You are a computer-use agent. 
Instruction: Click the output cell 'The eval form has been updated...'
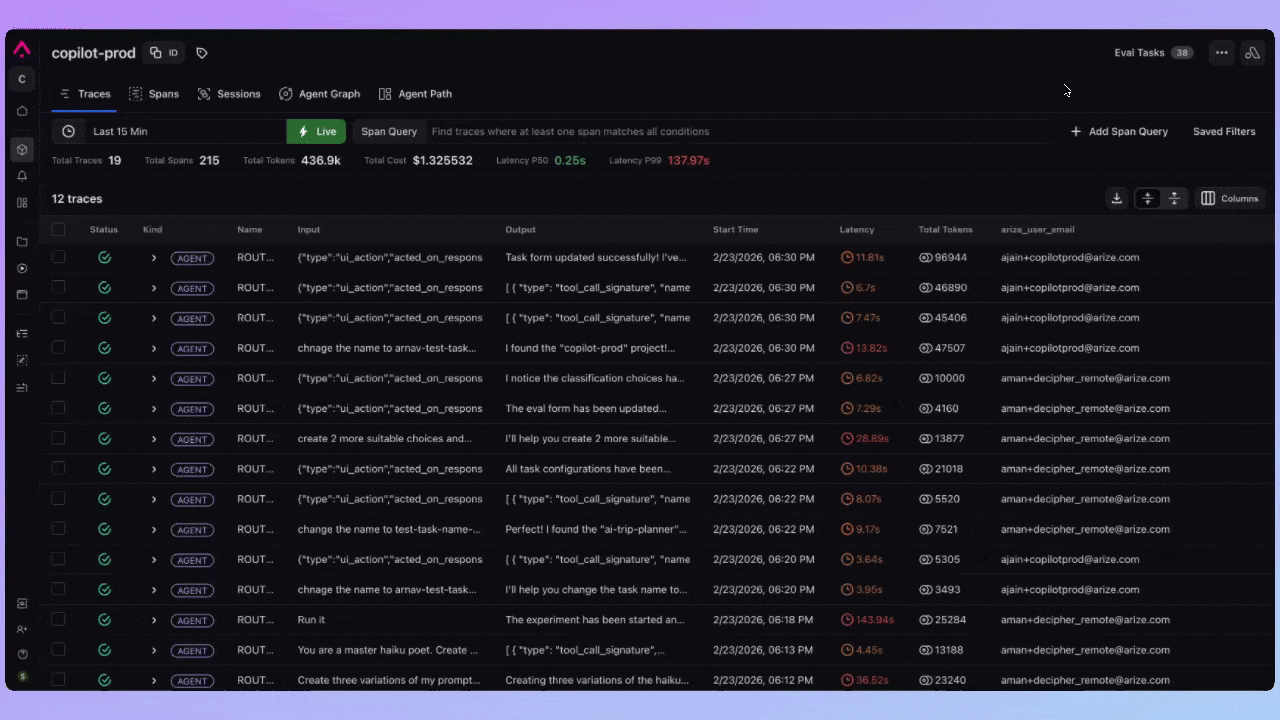[x=586, y=408]
